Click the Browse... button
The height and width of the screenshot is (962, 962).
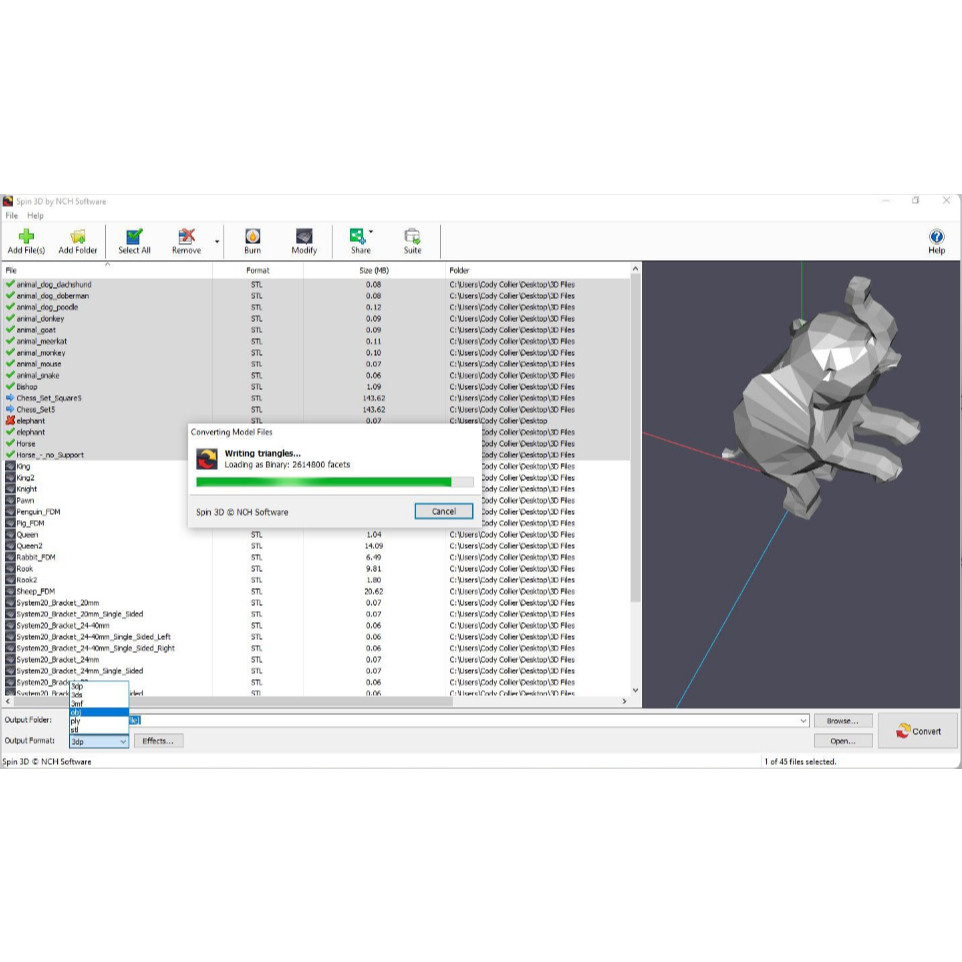tap(842, 720)
